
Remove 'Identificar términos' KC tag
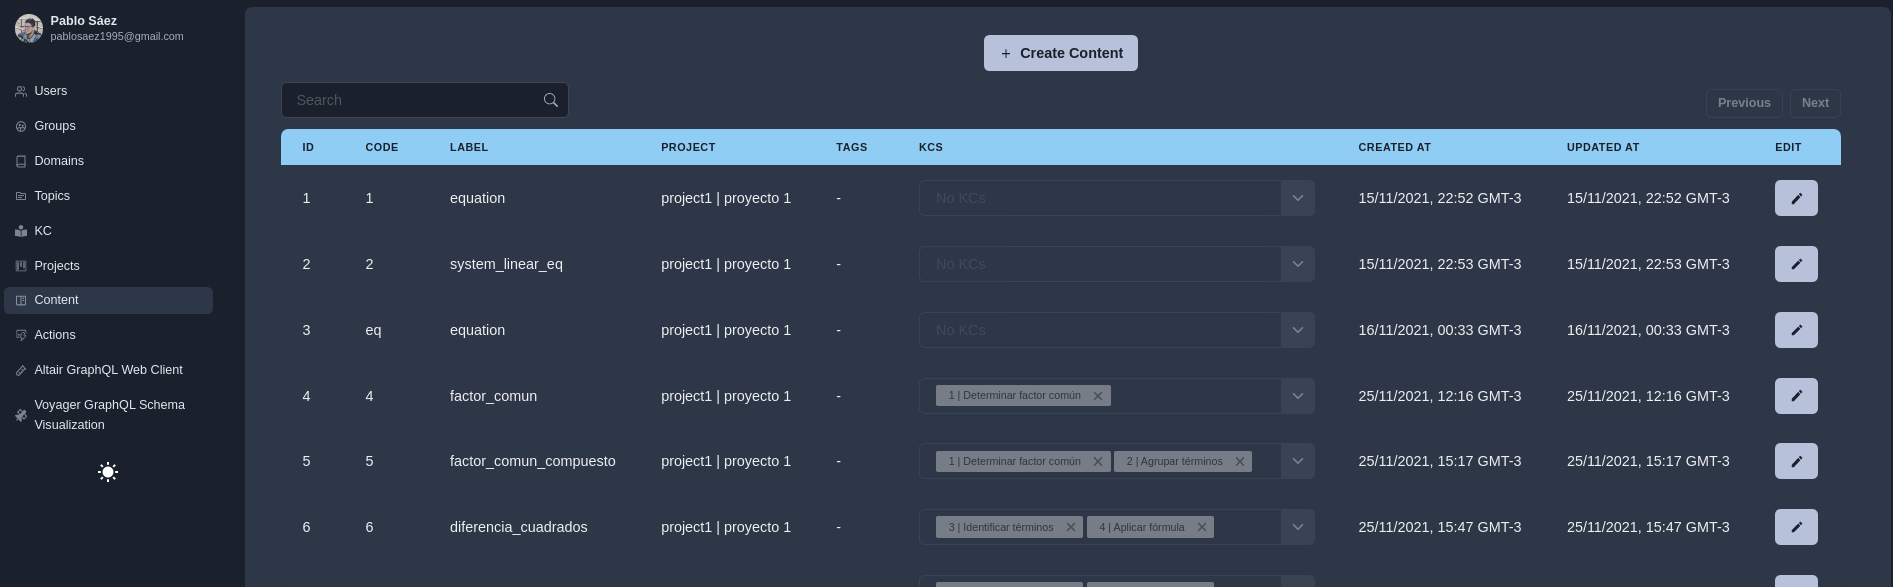1071,527
